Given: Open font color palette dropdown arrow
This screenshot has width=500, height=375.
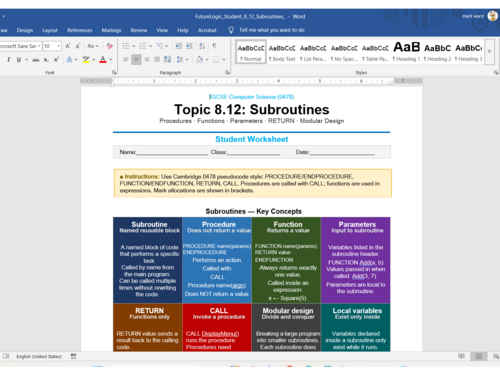Looking at the screenshot, I should click(111, 60).
